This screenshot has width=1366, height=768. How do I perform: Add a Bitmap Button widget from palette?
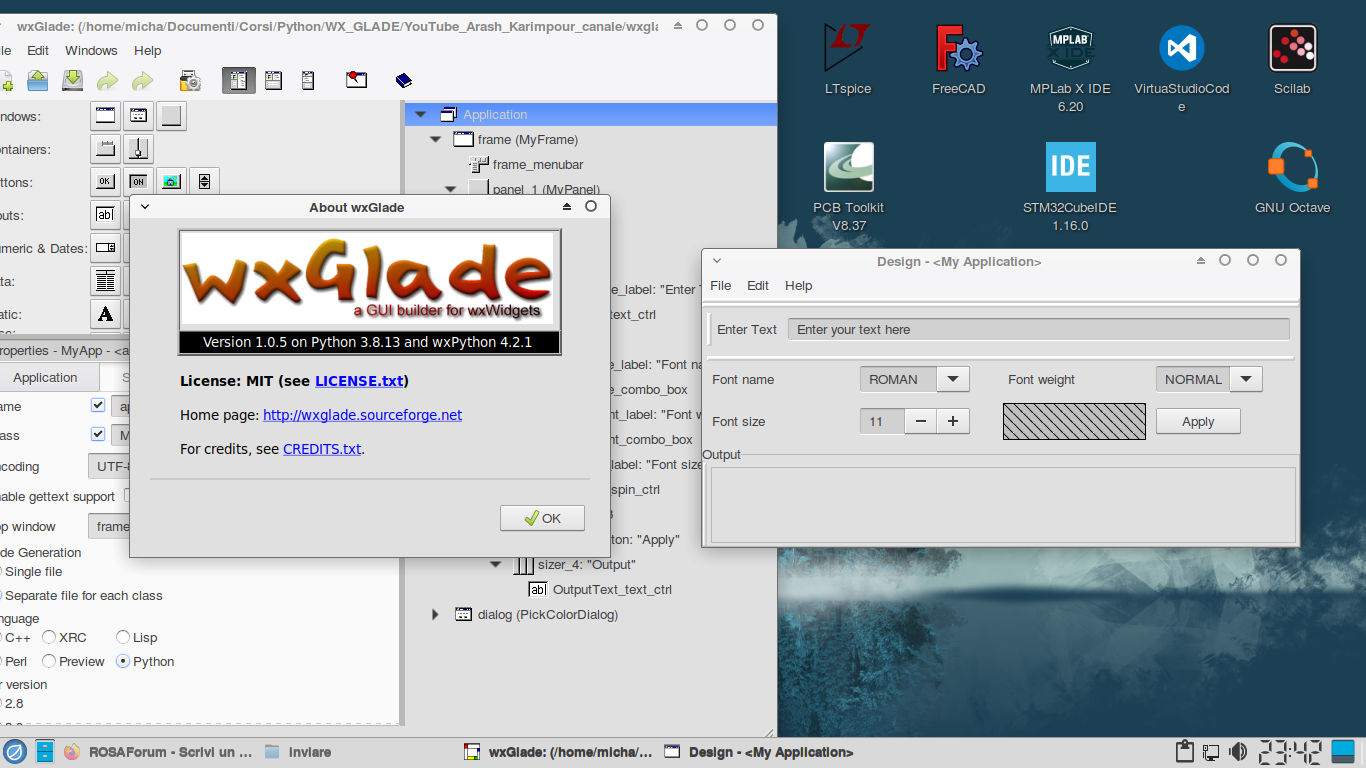(172, 182)
